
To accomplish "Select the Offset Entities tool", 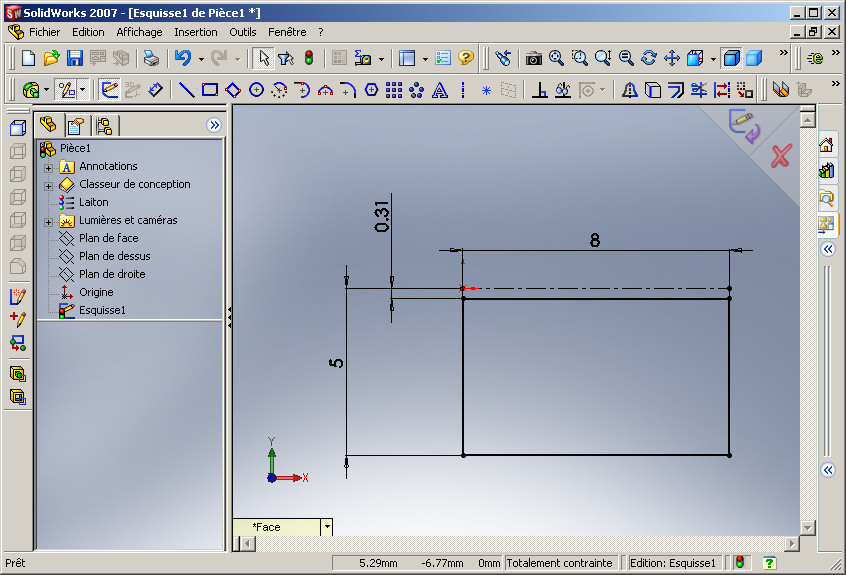I will (x=676, y=90).
